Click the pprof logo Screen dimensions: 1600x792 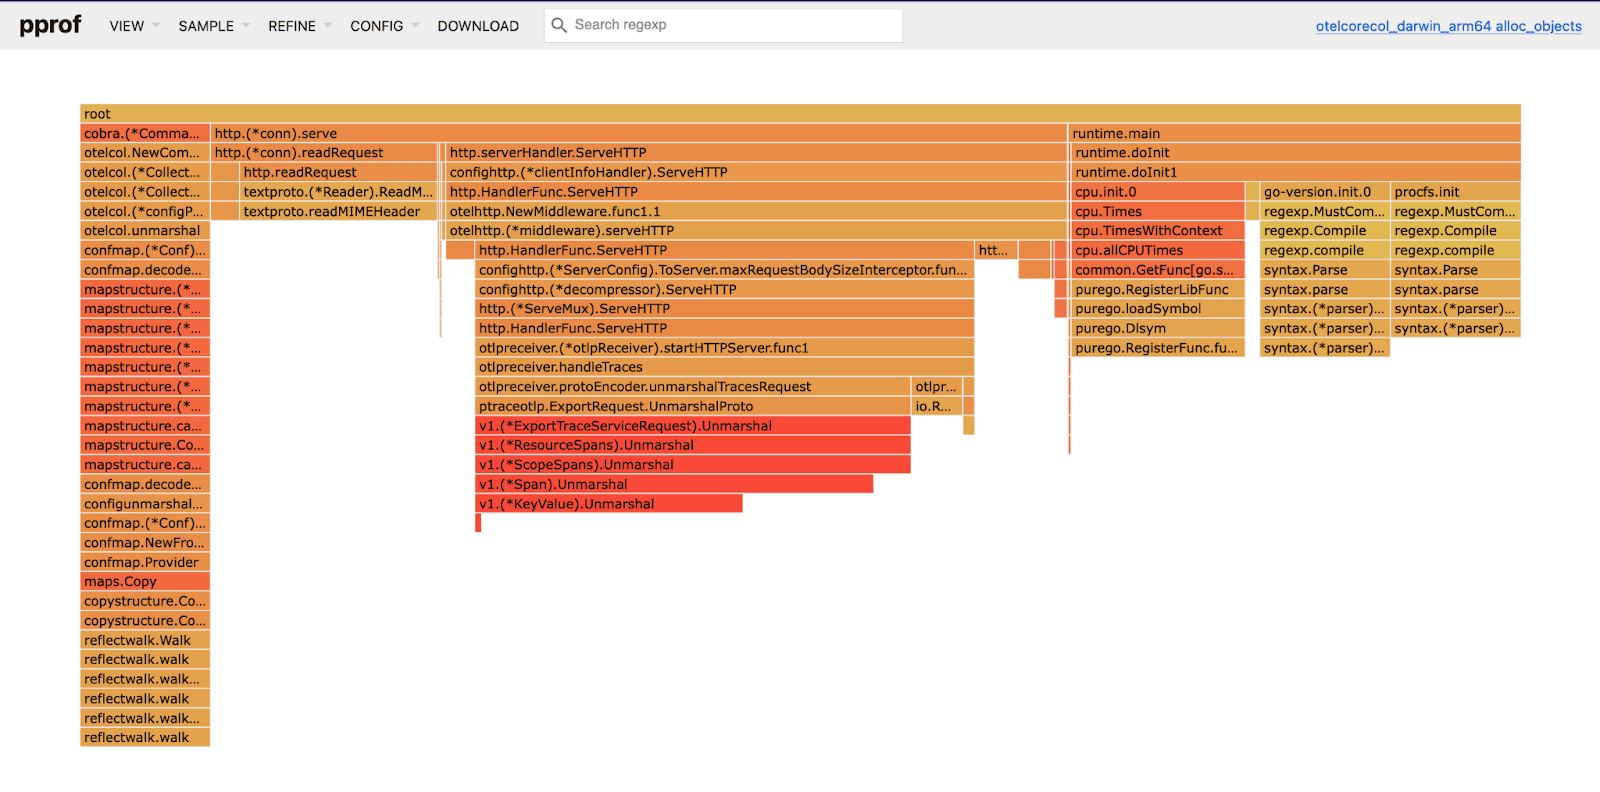coord(50,25)
